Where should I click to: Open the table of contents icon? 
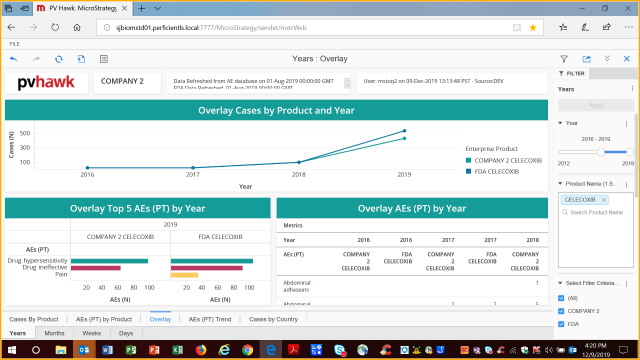click(104, 59)
